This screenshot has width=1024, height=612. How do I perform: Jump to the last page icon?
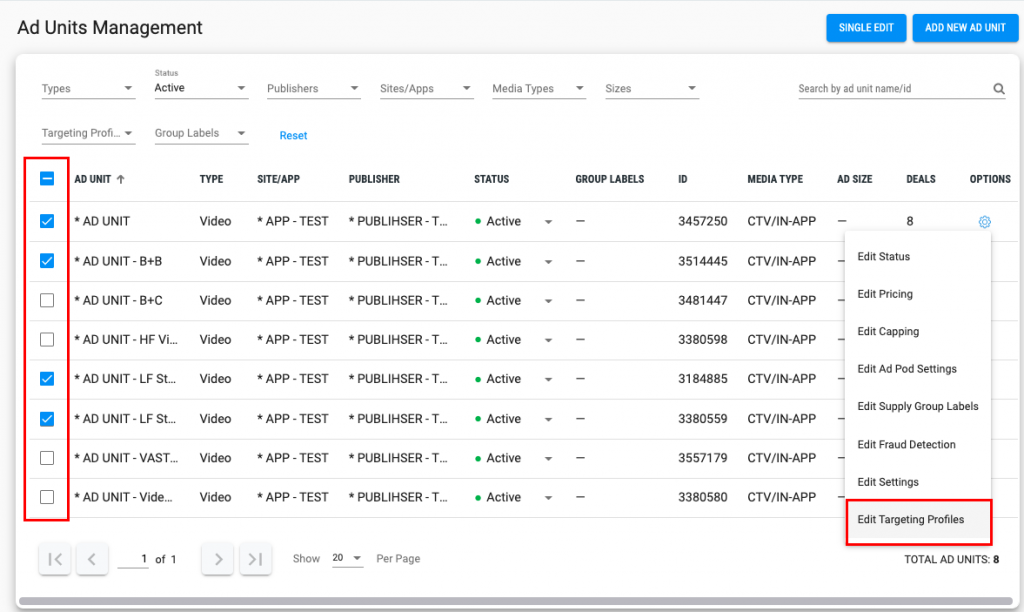(254, 559)
